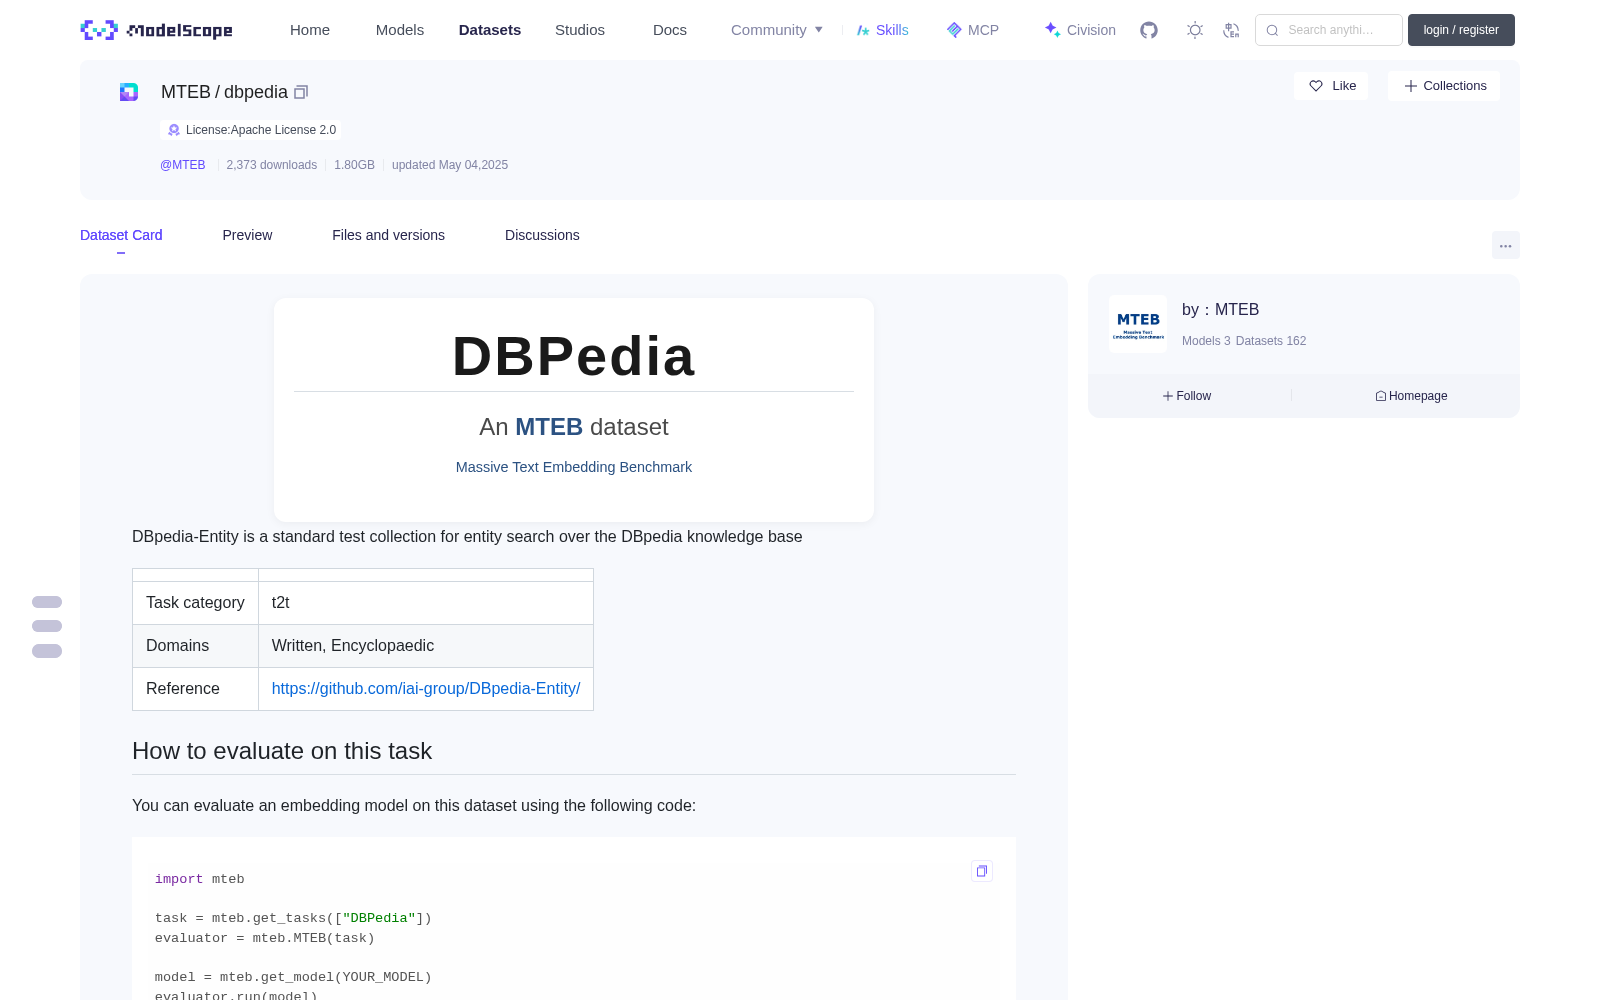
Task: Go to Models in navigation
Action: tap(400, 30)
